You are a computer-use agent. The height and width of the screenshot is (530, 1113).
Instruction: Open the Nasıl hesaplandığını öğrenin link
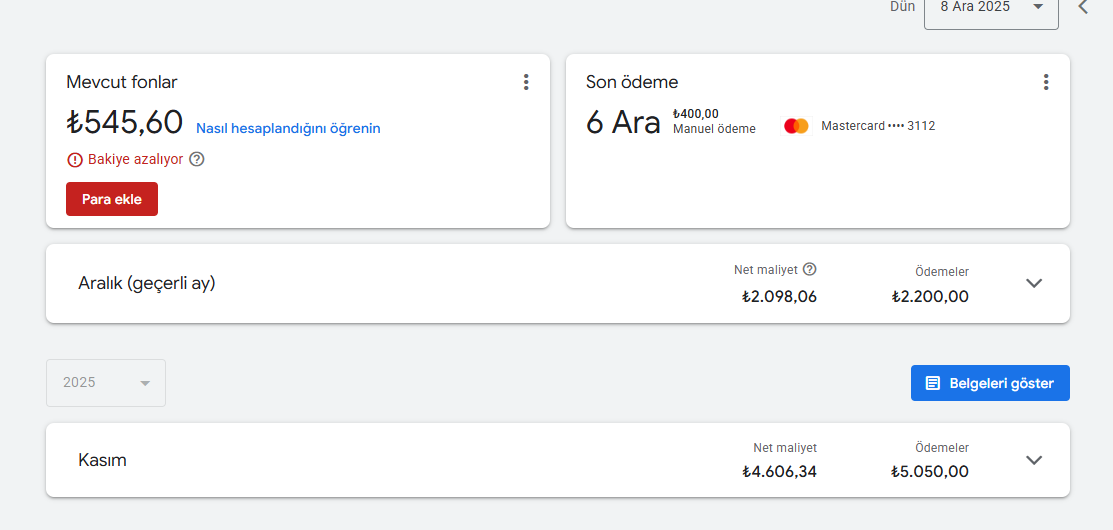coord(288,128)
